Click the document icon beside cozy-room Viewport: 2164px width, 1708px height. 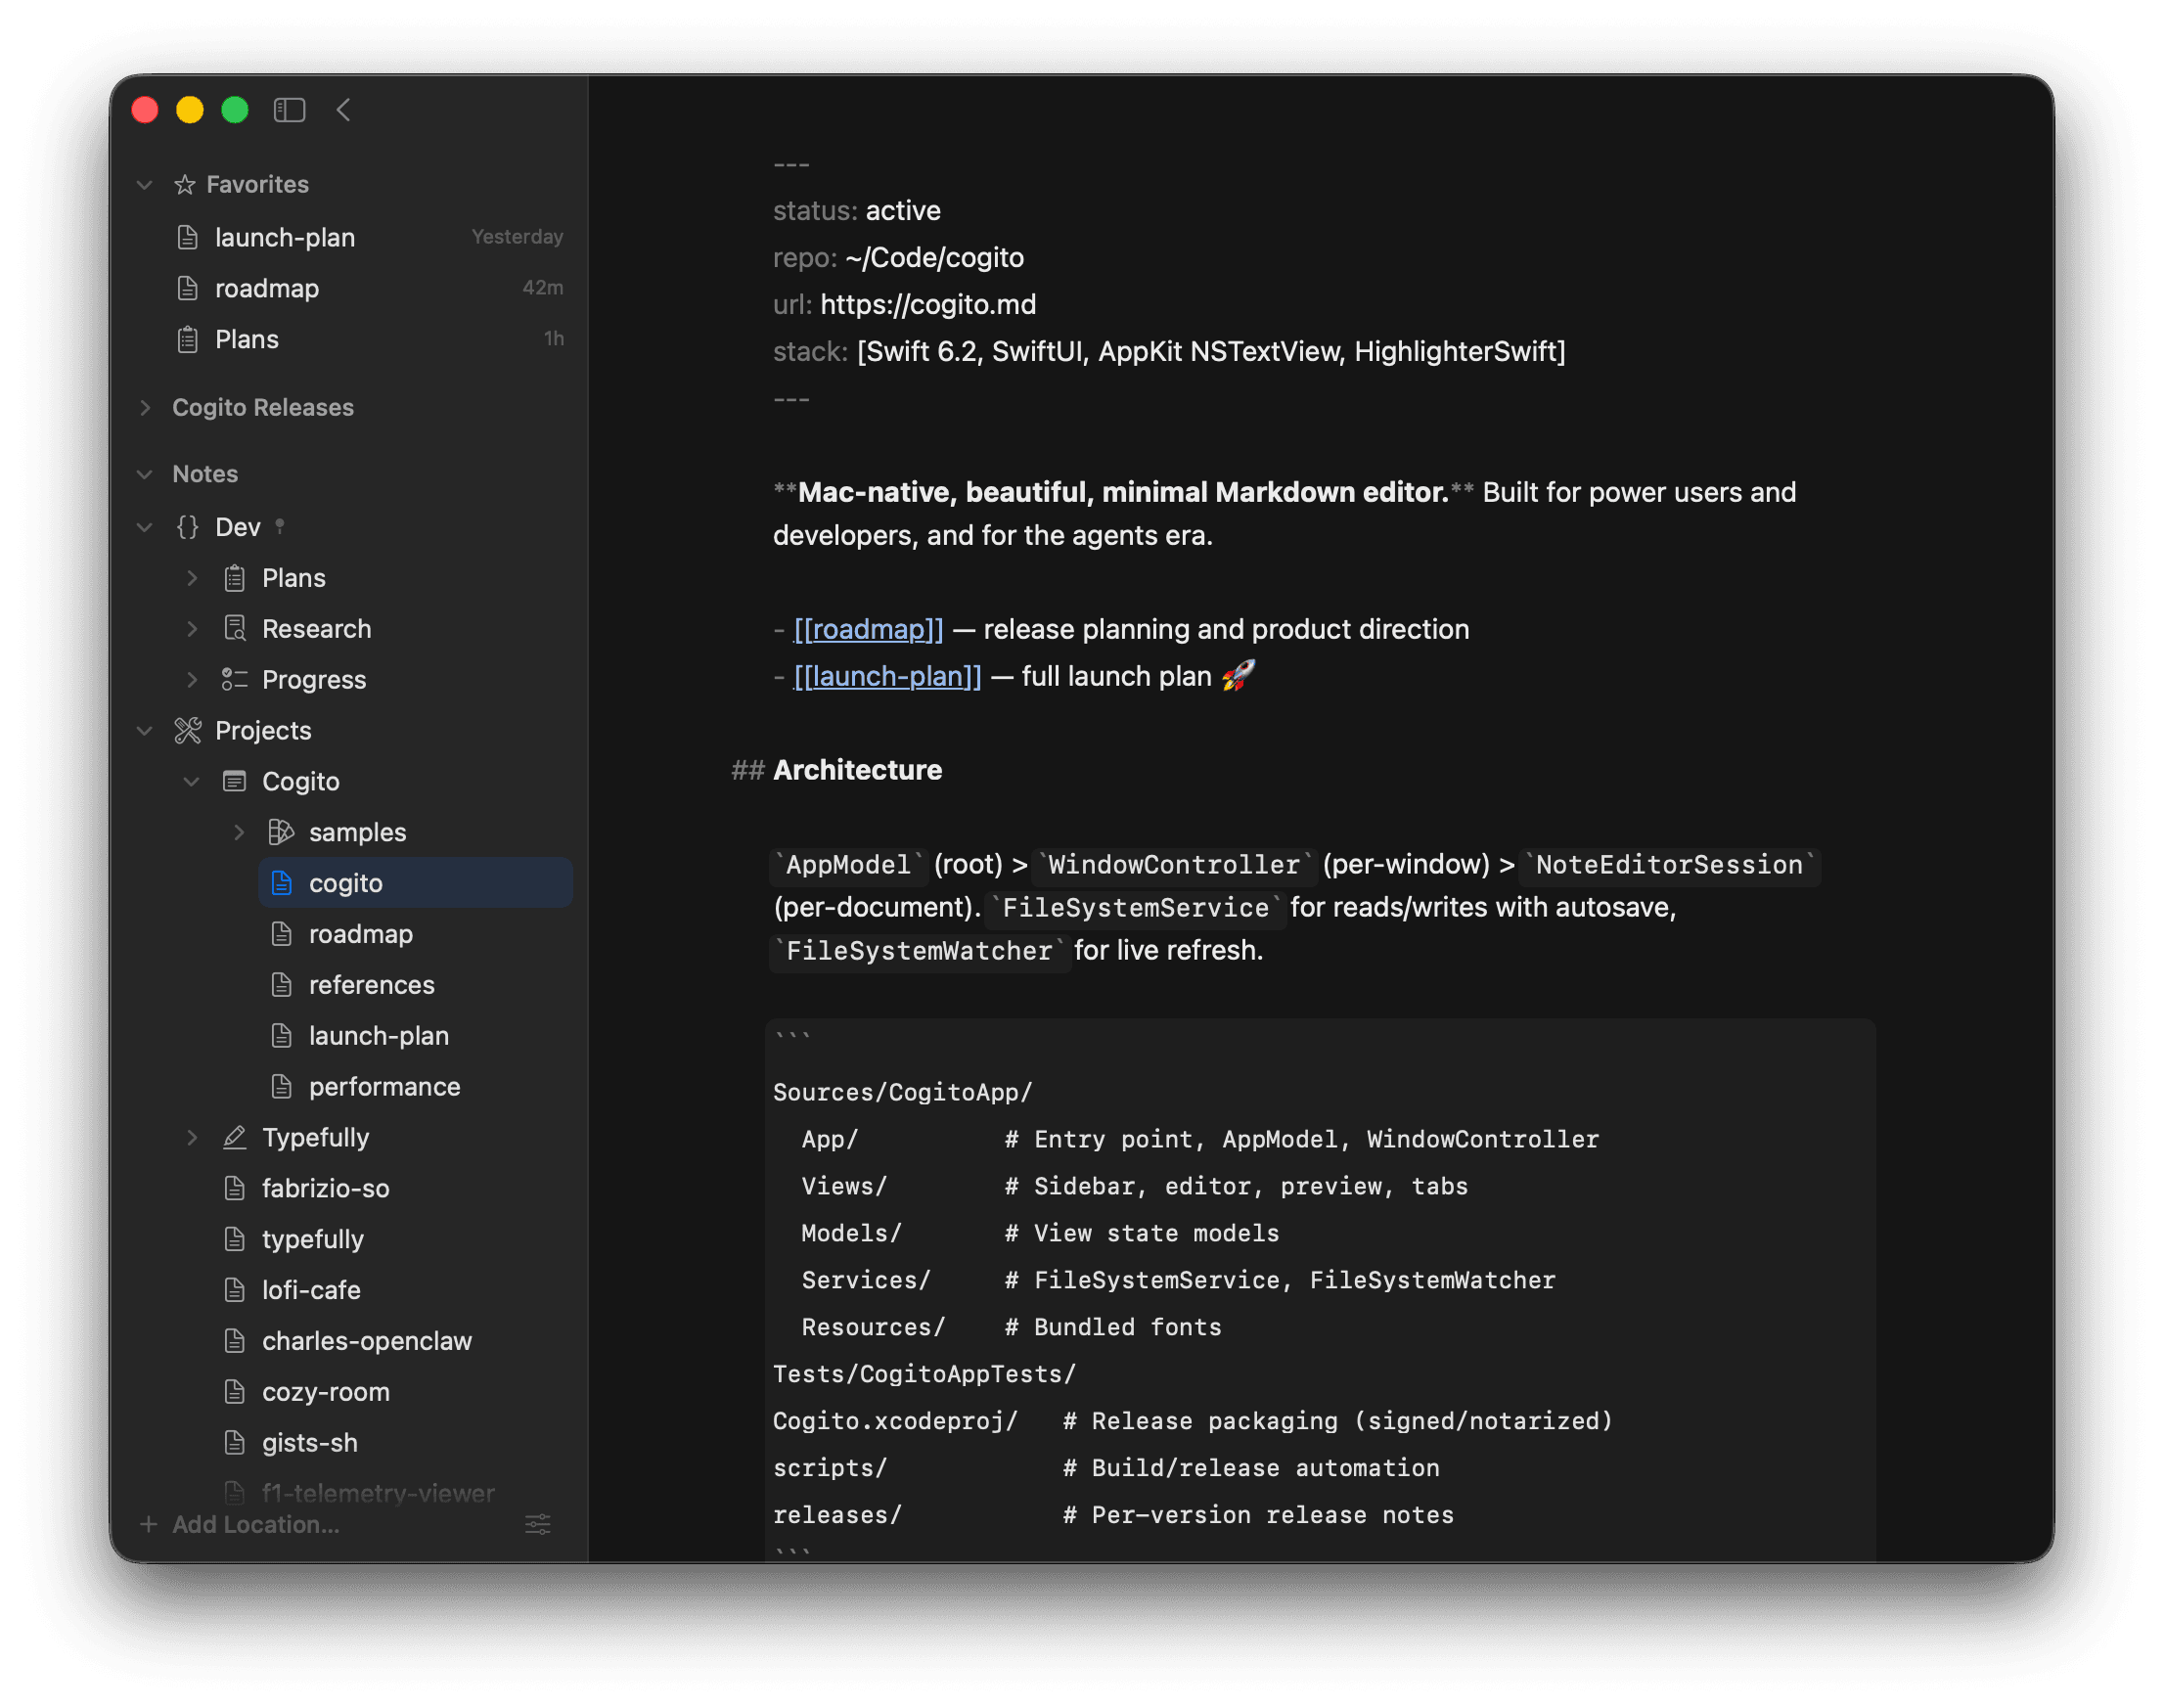(235, 1393)
